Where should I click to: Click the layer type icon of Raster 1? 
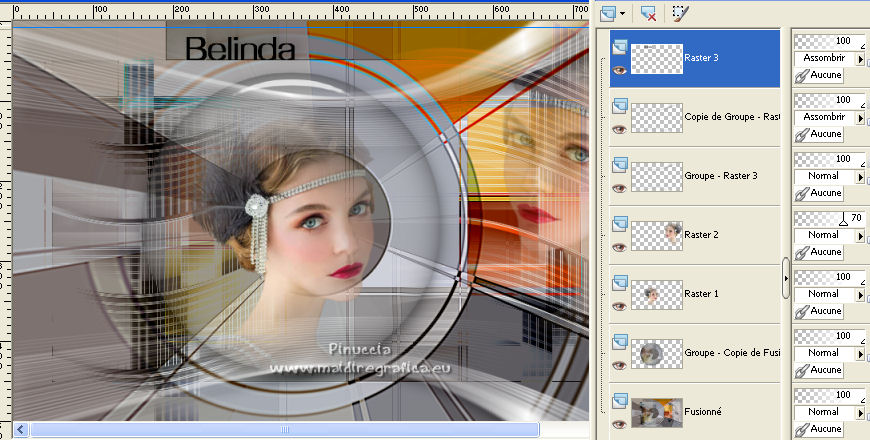pos(620,283)
